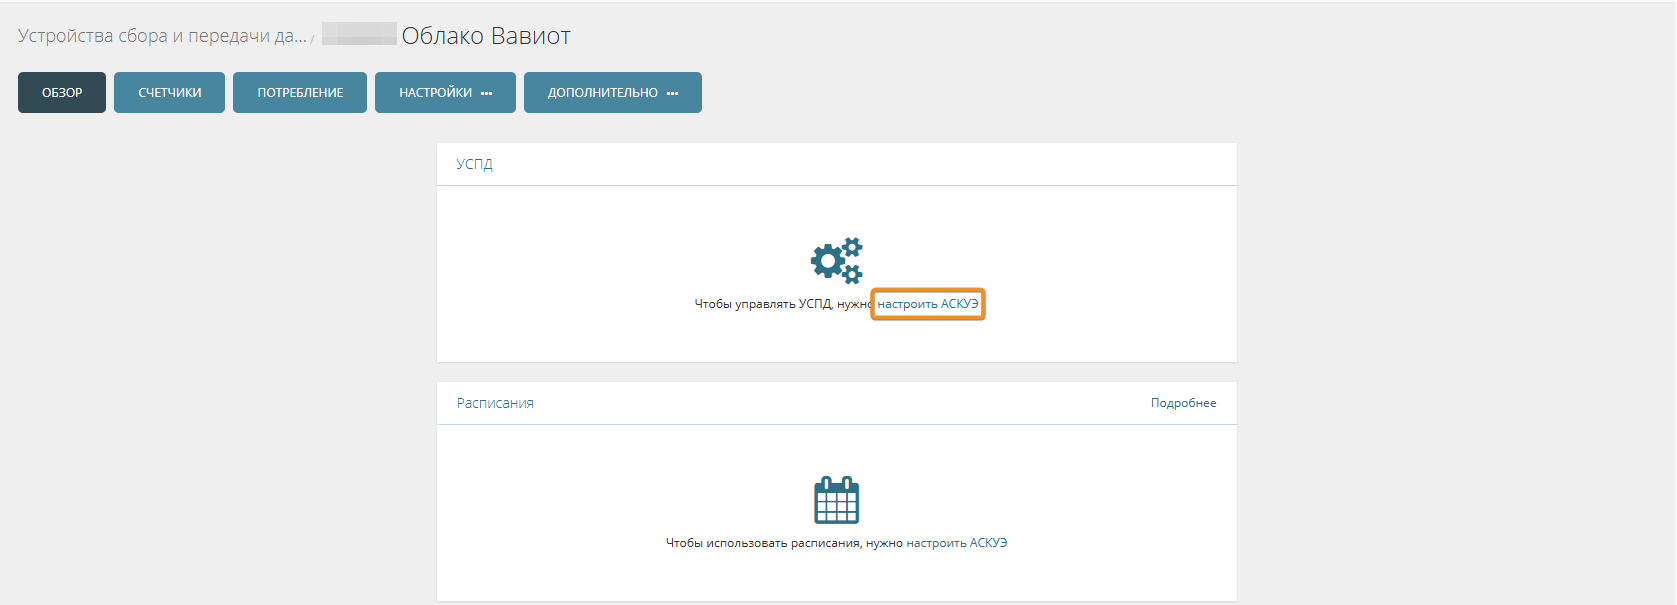
Task: Open the Подробнее link for schedules
Action: tap(1183, 403)
